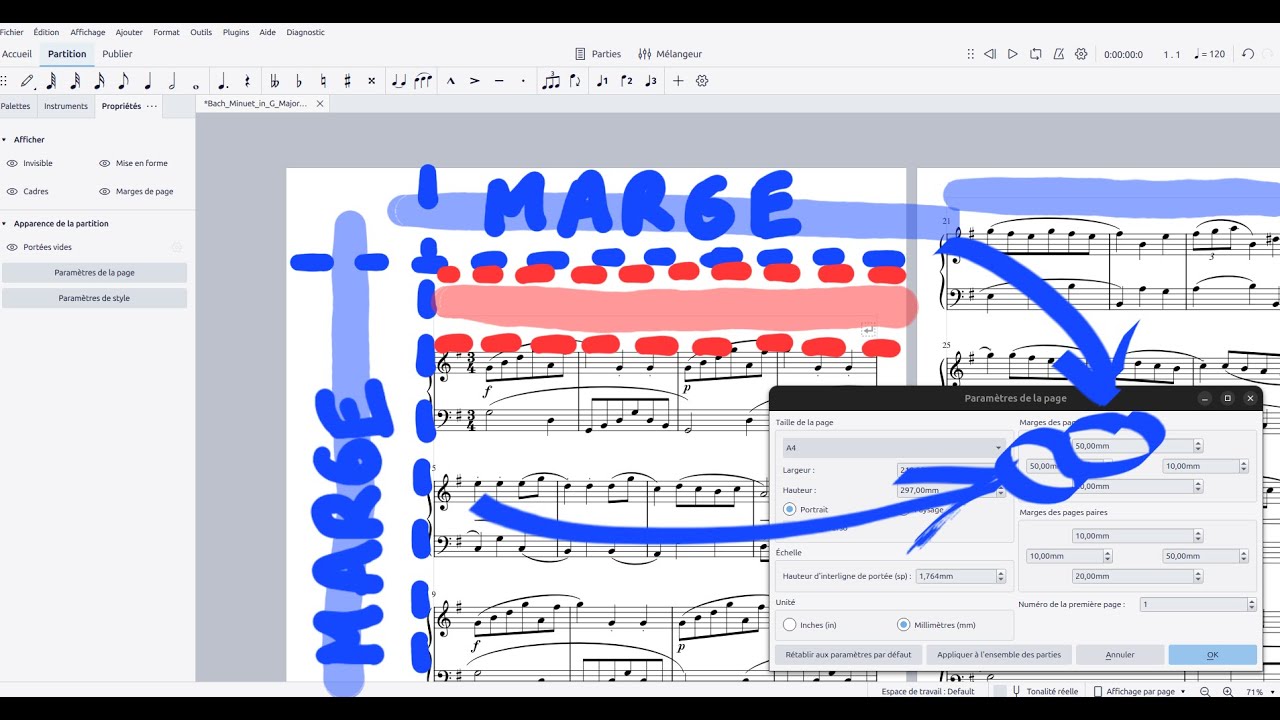Toggle loop playback
Viewport: 1280px width, 720px height.
(1036, 54)
